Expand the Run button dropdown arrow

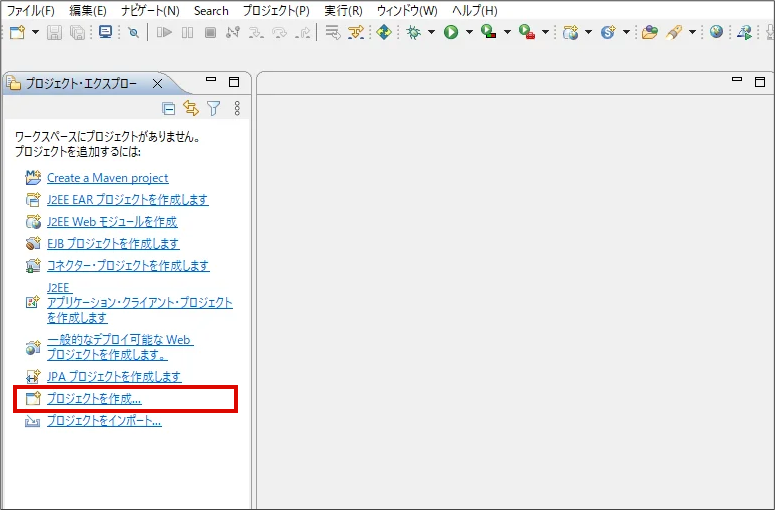point(469,32)
